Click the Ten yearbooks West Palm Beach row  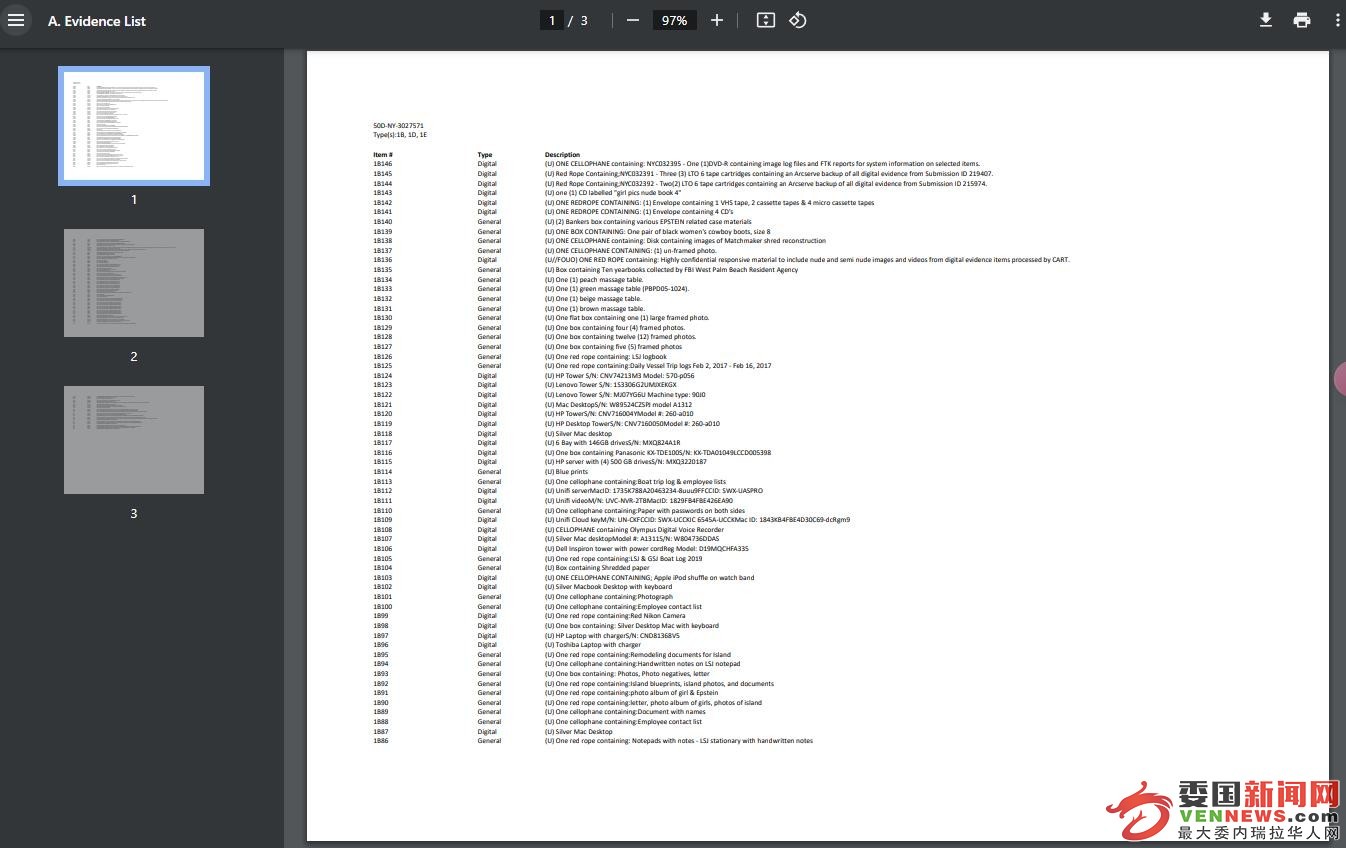pos(671,270)
